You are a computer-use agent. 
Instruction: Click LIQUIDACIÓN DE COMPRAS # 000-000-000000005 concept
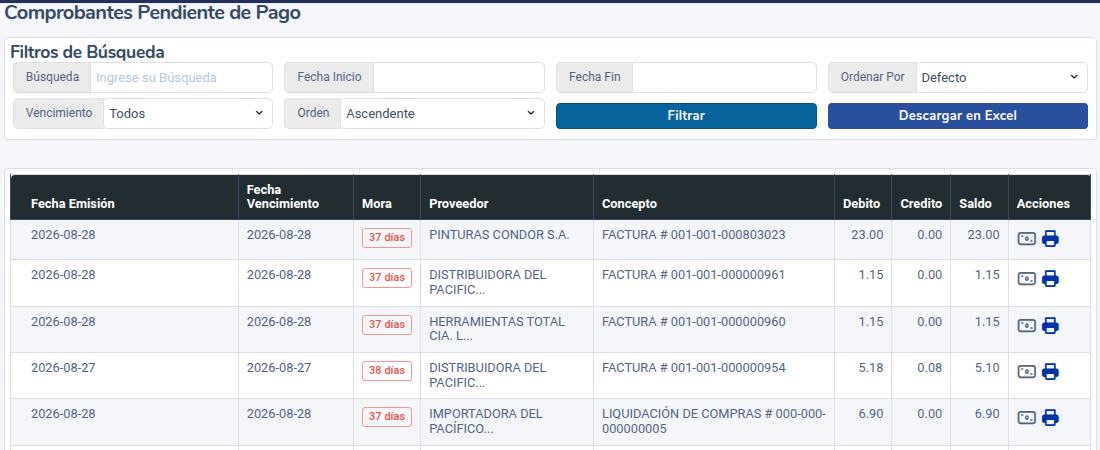[714, 421]
